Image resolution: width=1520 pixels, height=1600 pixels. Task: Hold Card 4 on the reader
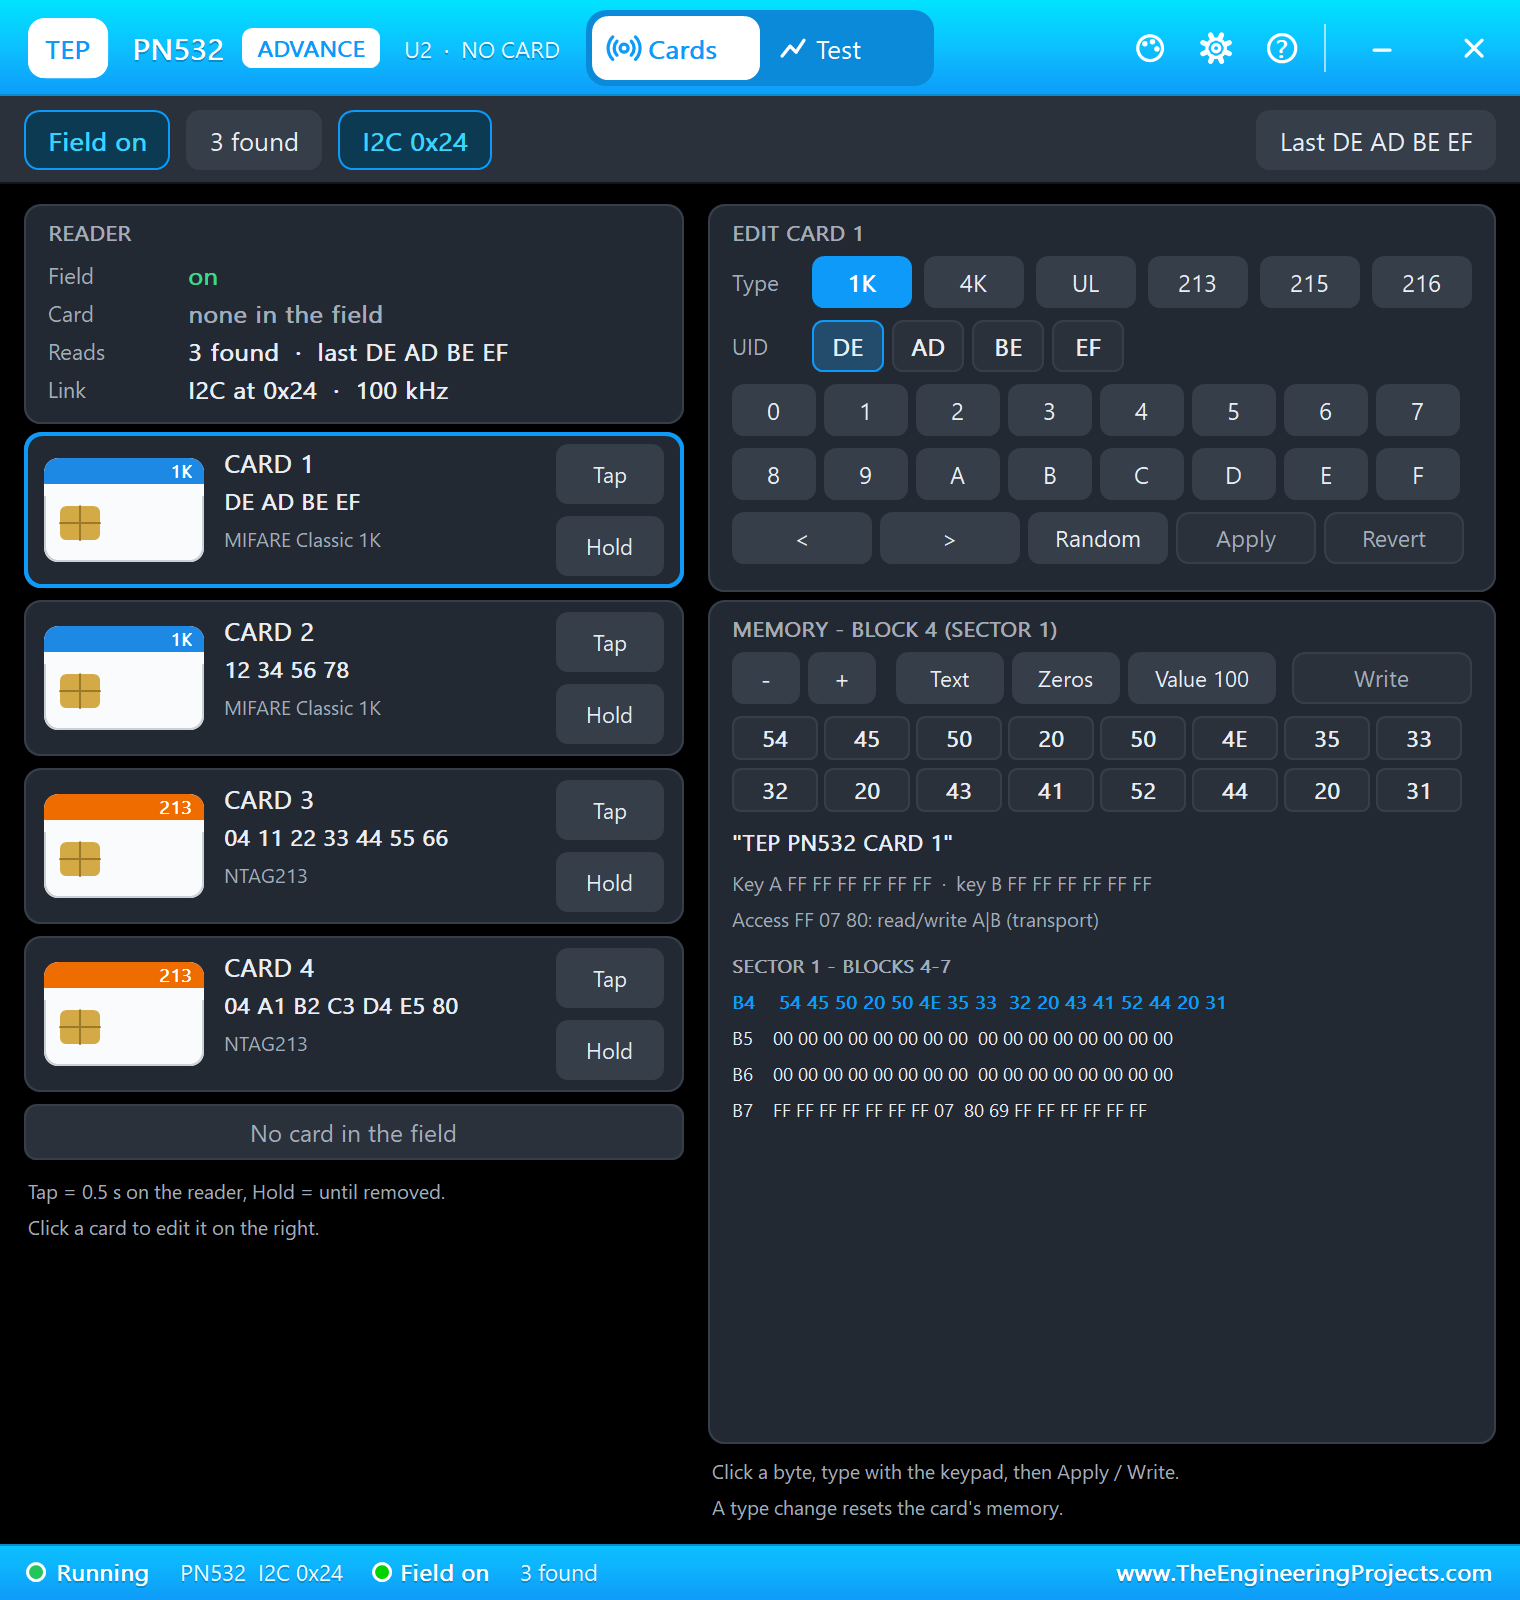610,1050
